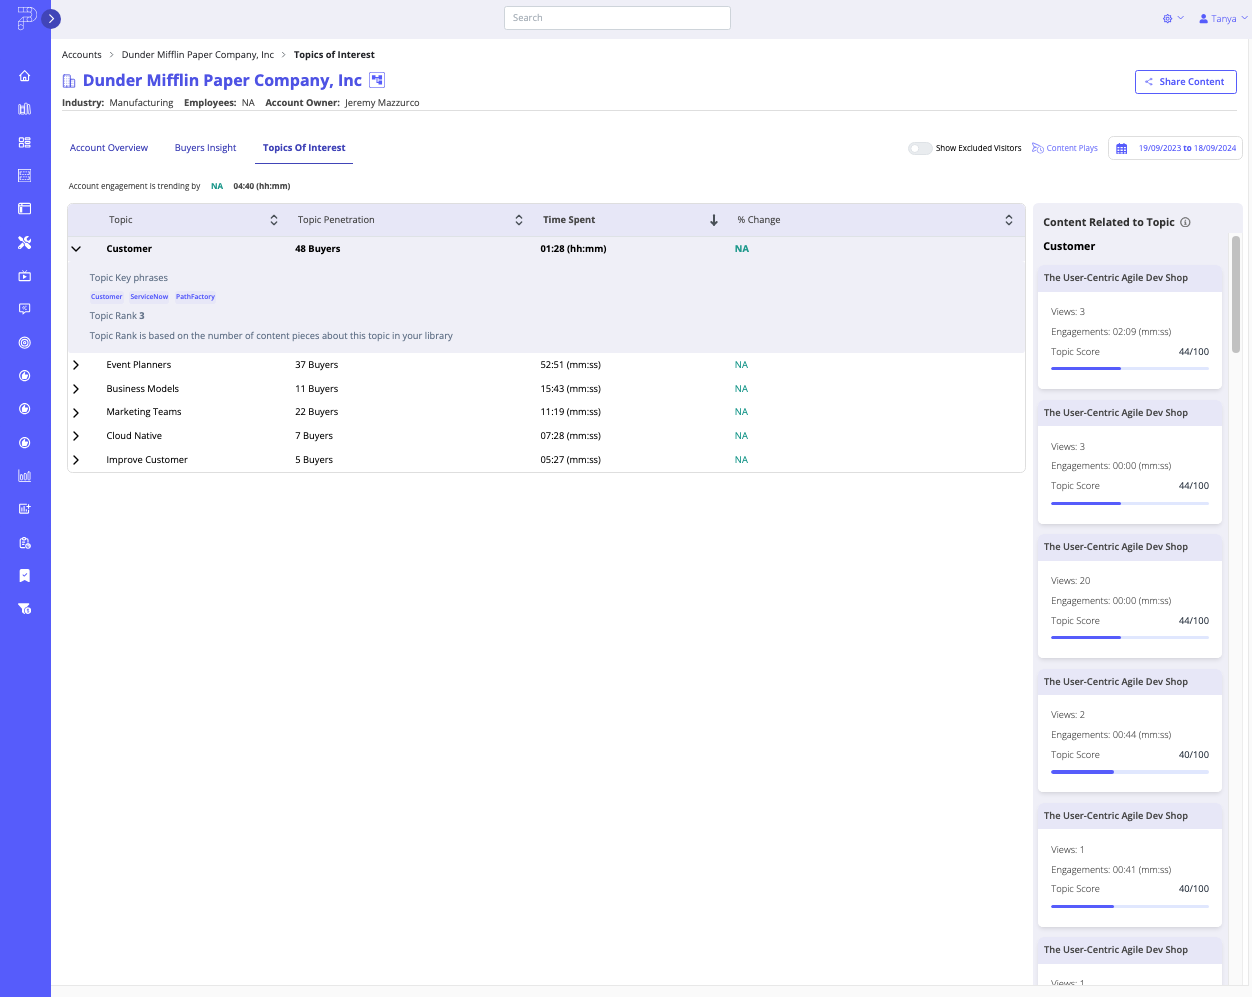Open the filter funnel icon in the sidebar
This screenshot has width=1252, height=997.
pyautogui.click(x=24, y=608)
